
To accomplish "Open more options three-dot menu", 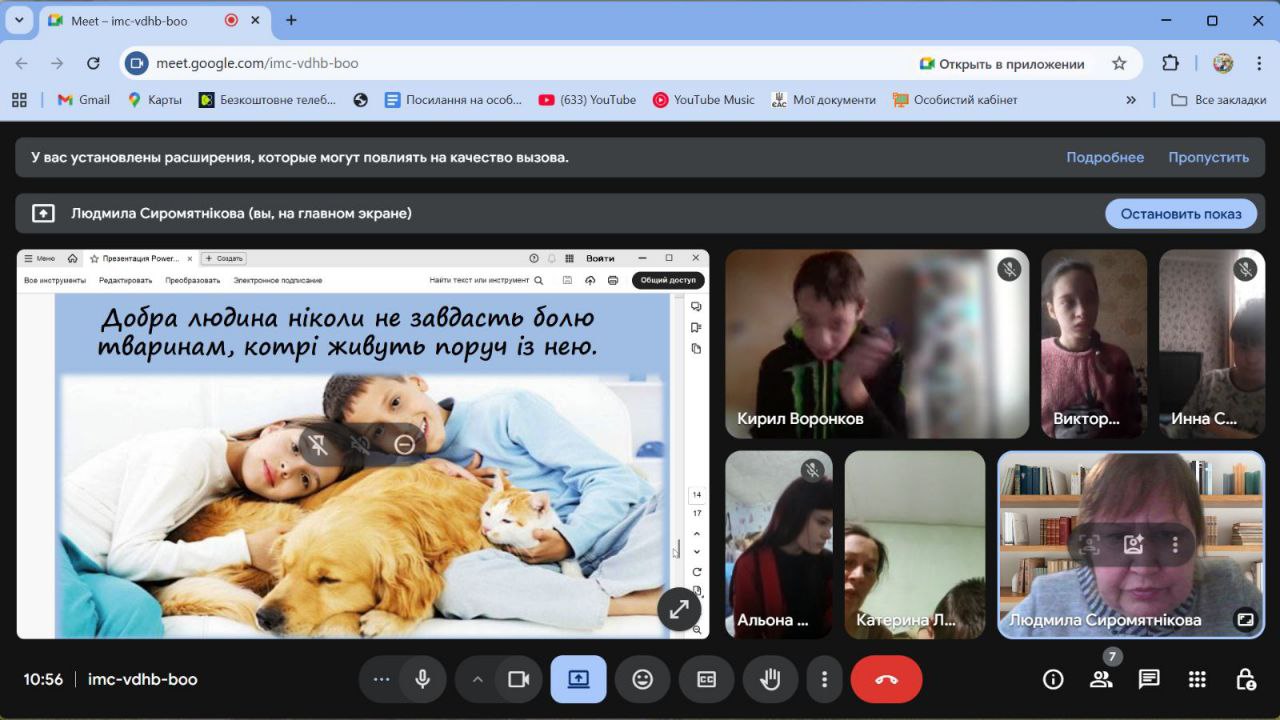I will (824, 679).
